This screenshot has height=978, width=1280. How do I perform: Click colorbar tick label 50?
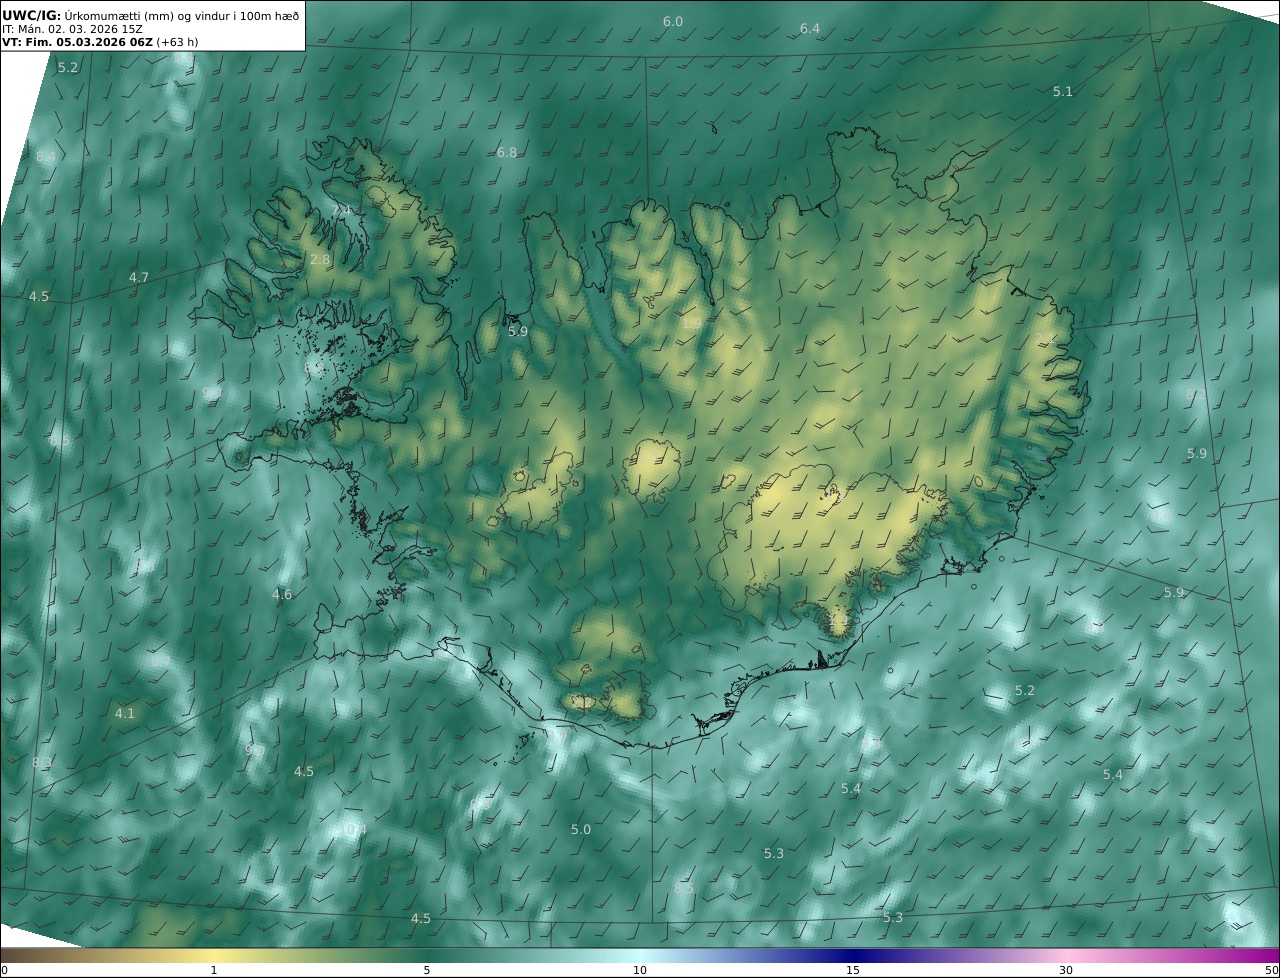tap(1272, 971)
